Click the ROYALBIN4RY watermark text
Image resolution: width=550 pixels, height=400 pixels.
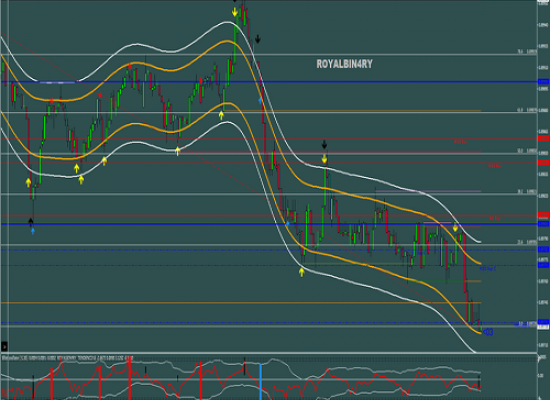pyautogui.click(x=344, y=64)
